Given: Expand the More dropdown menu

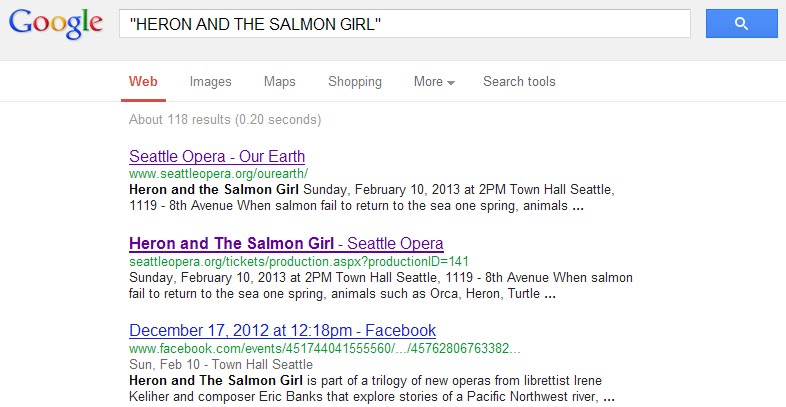Looking at the screenshot, I should click(434, 82).
